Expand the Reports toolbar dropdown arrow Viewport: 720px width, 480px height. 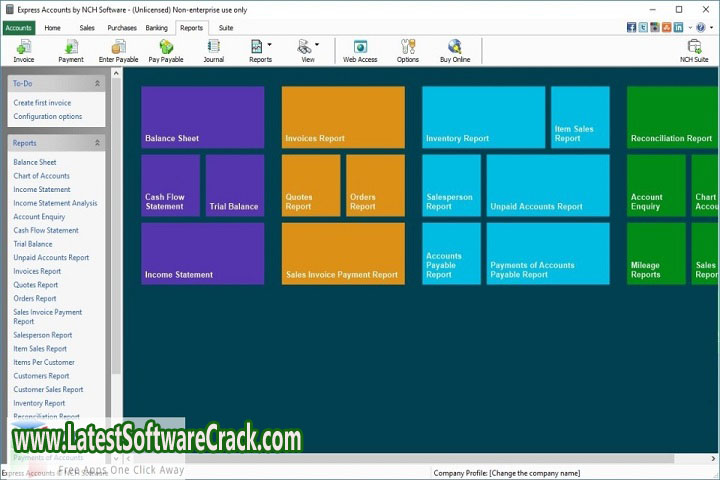[270, 45]
